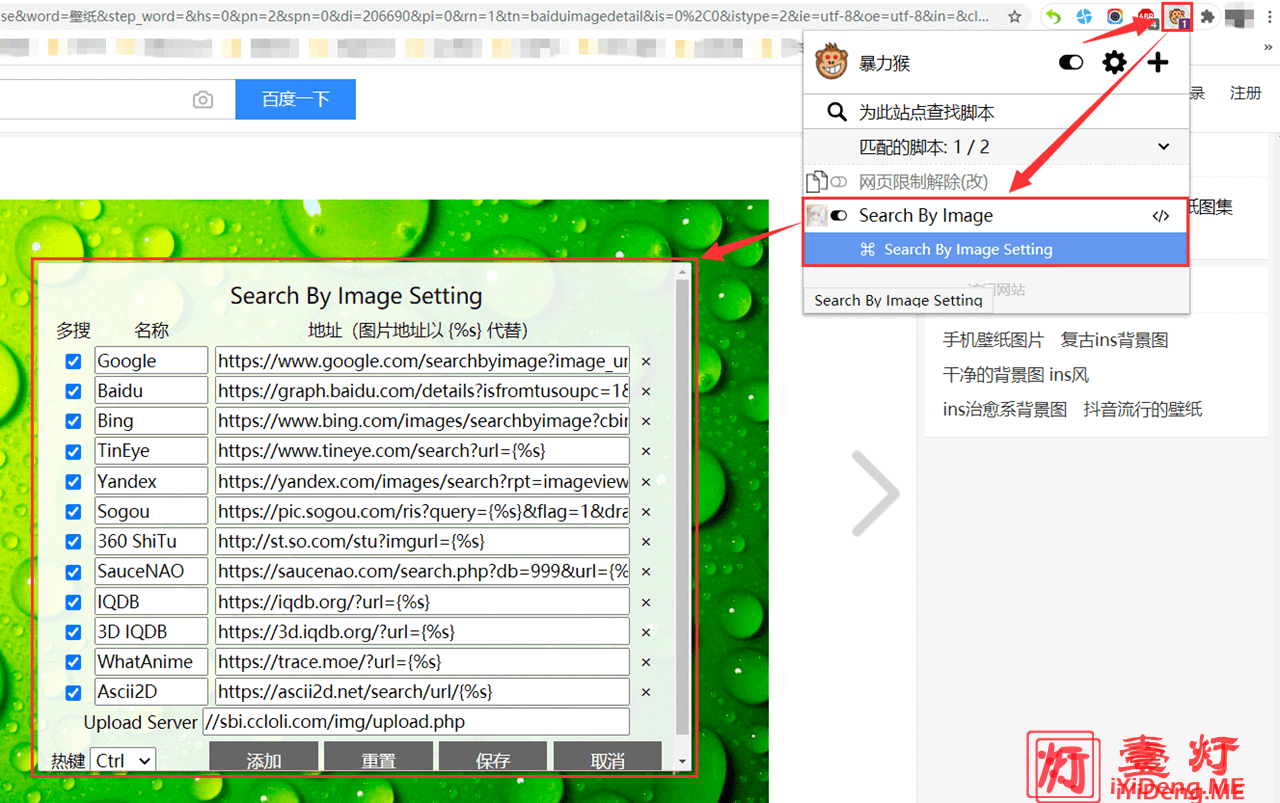The image size is (1280, 803).
Task: Click 为此站点查找脚本 menu item
Action: (996, 112)
